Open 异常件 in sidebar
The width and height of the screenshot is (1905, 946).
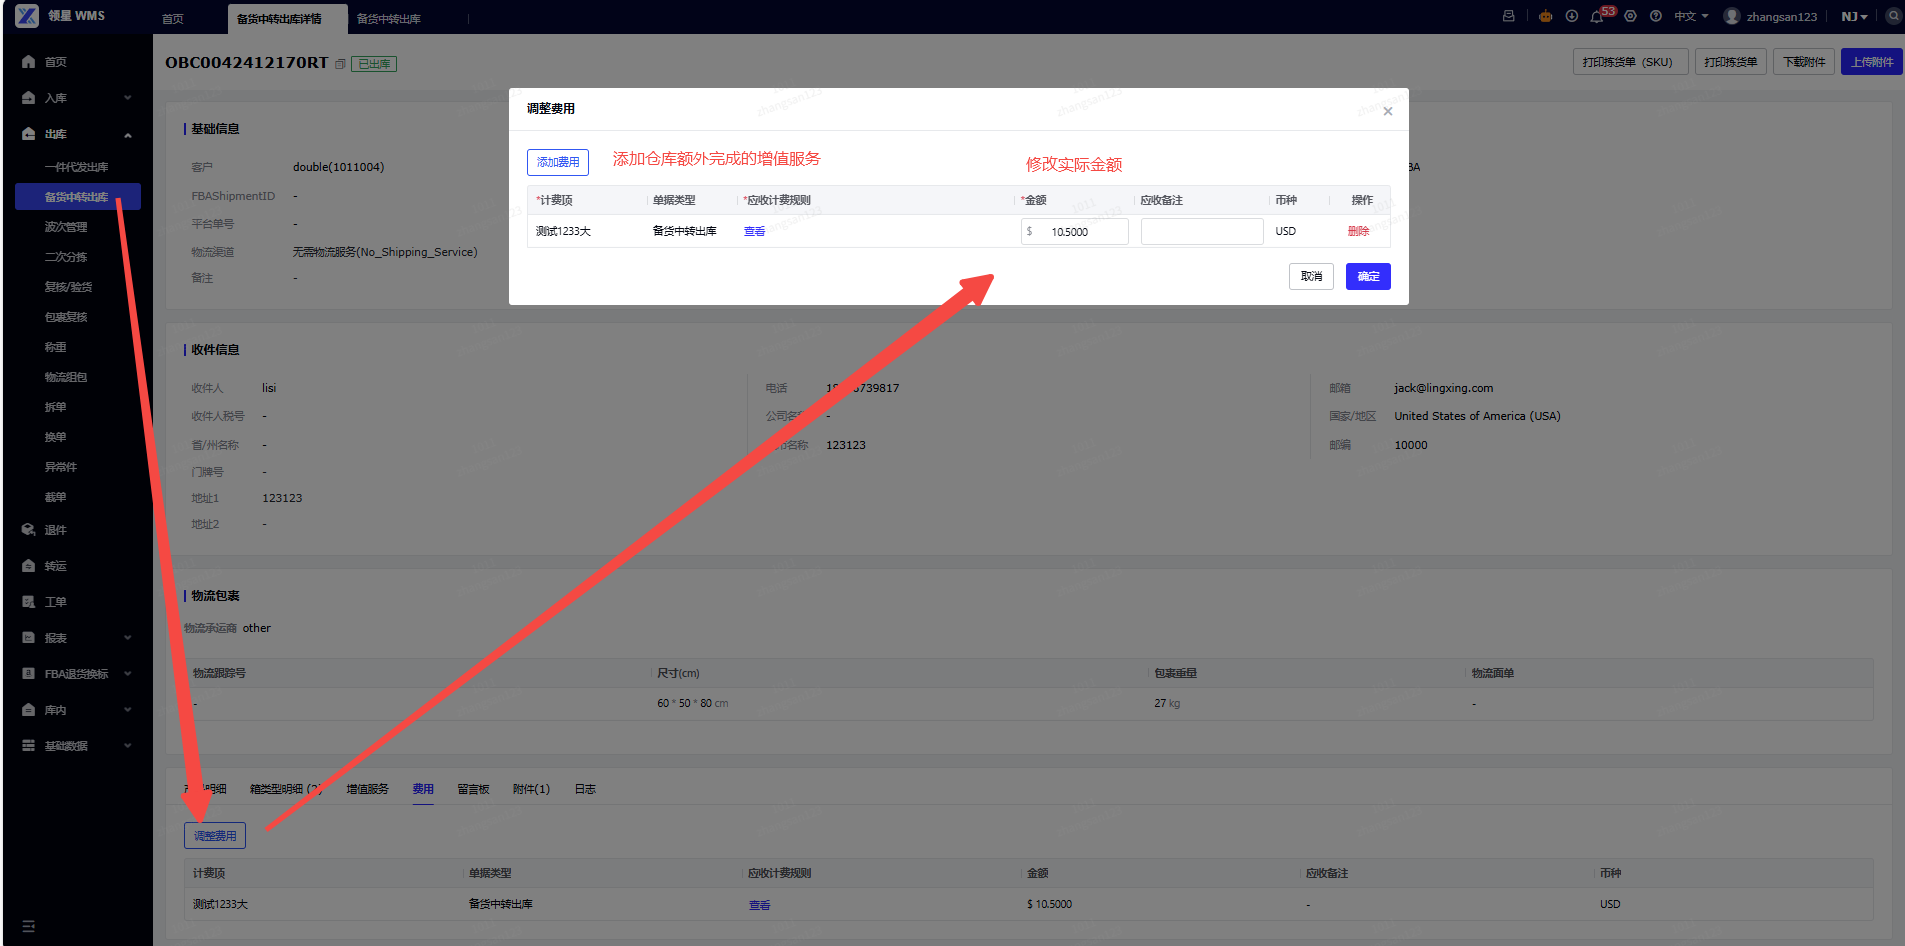click(60, 467)
